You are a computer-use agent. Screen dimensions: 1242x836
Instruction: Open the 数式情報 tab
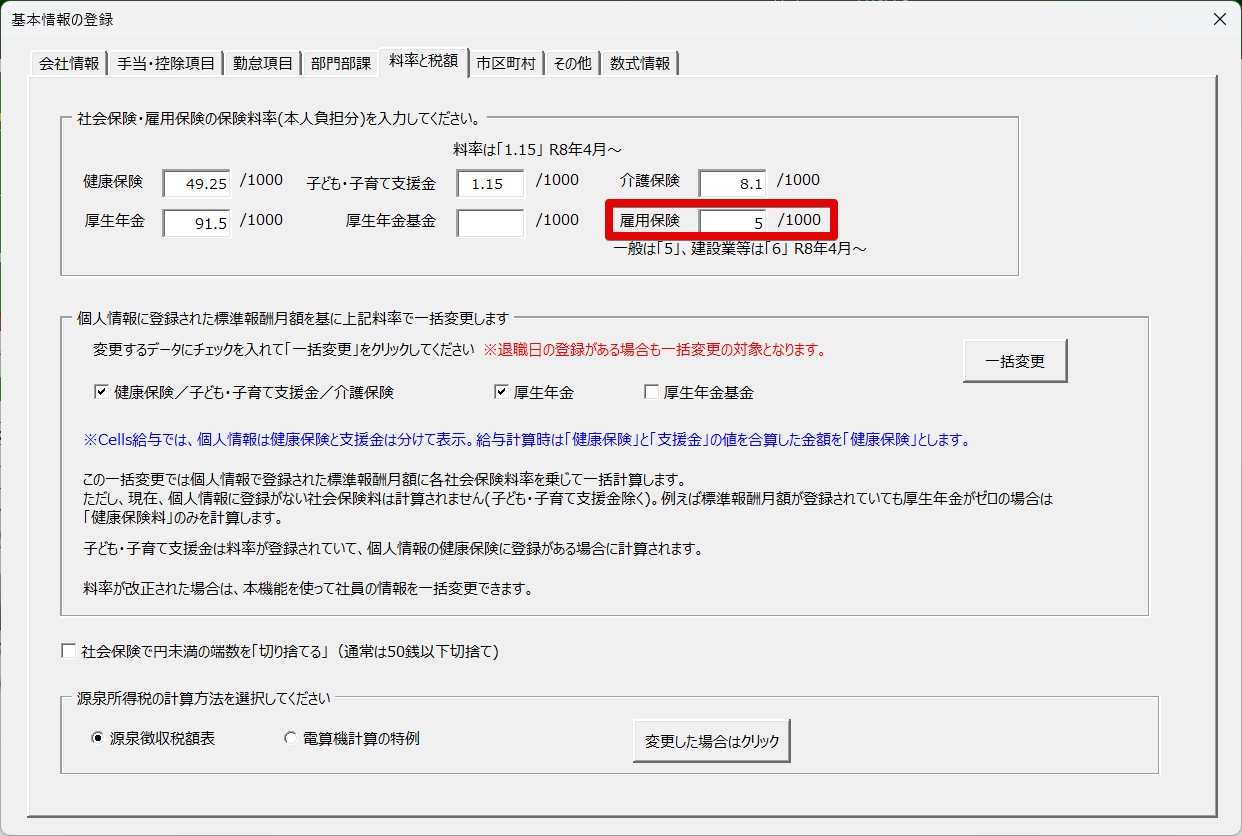(640, 63)
